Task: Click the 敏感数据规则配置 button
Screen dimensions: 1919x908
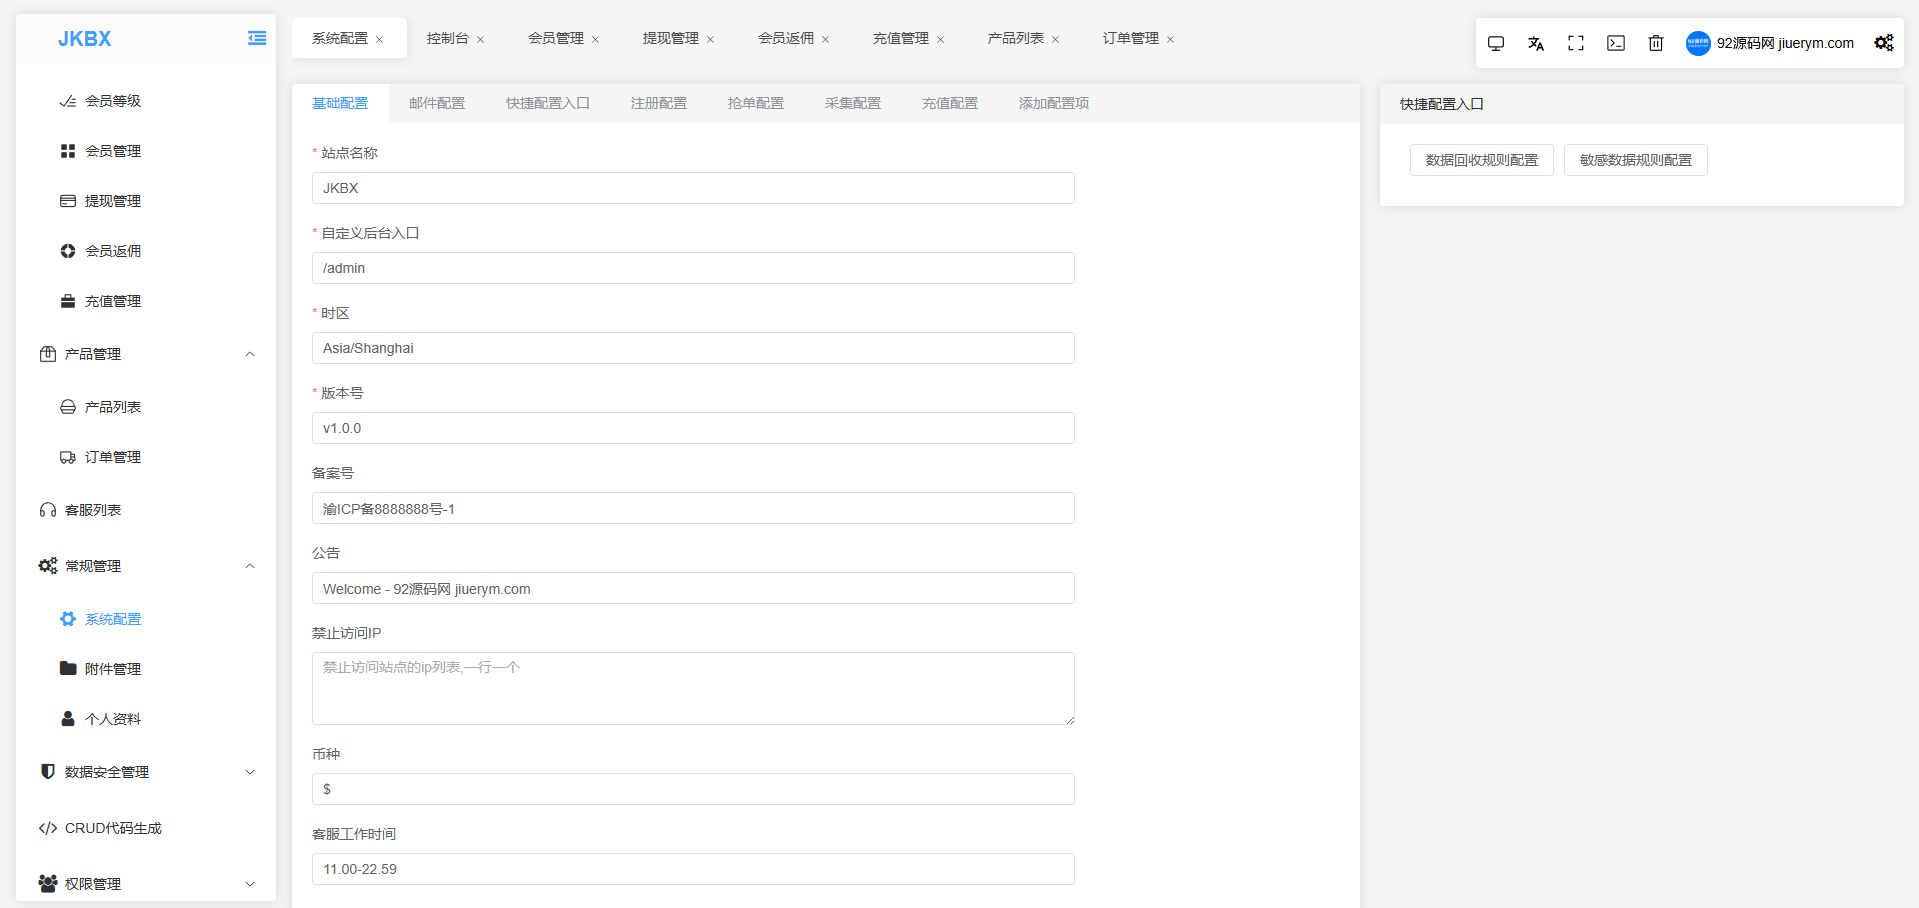Action: coord(1636,160)
